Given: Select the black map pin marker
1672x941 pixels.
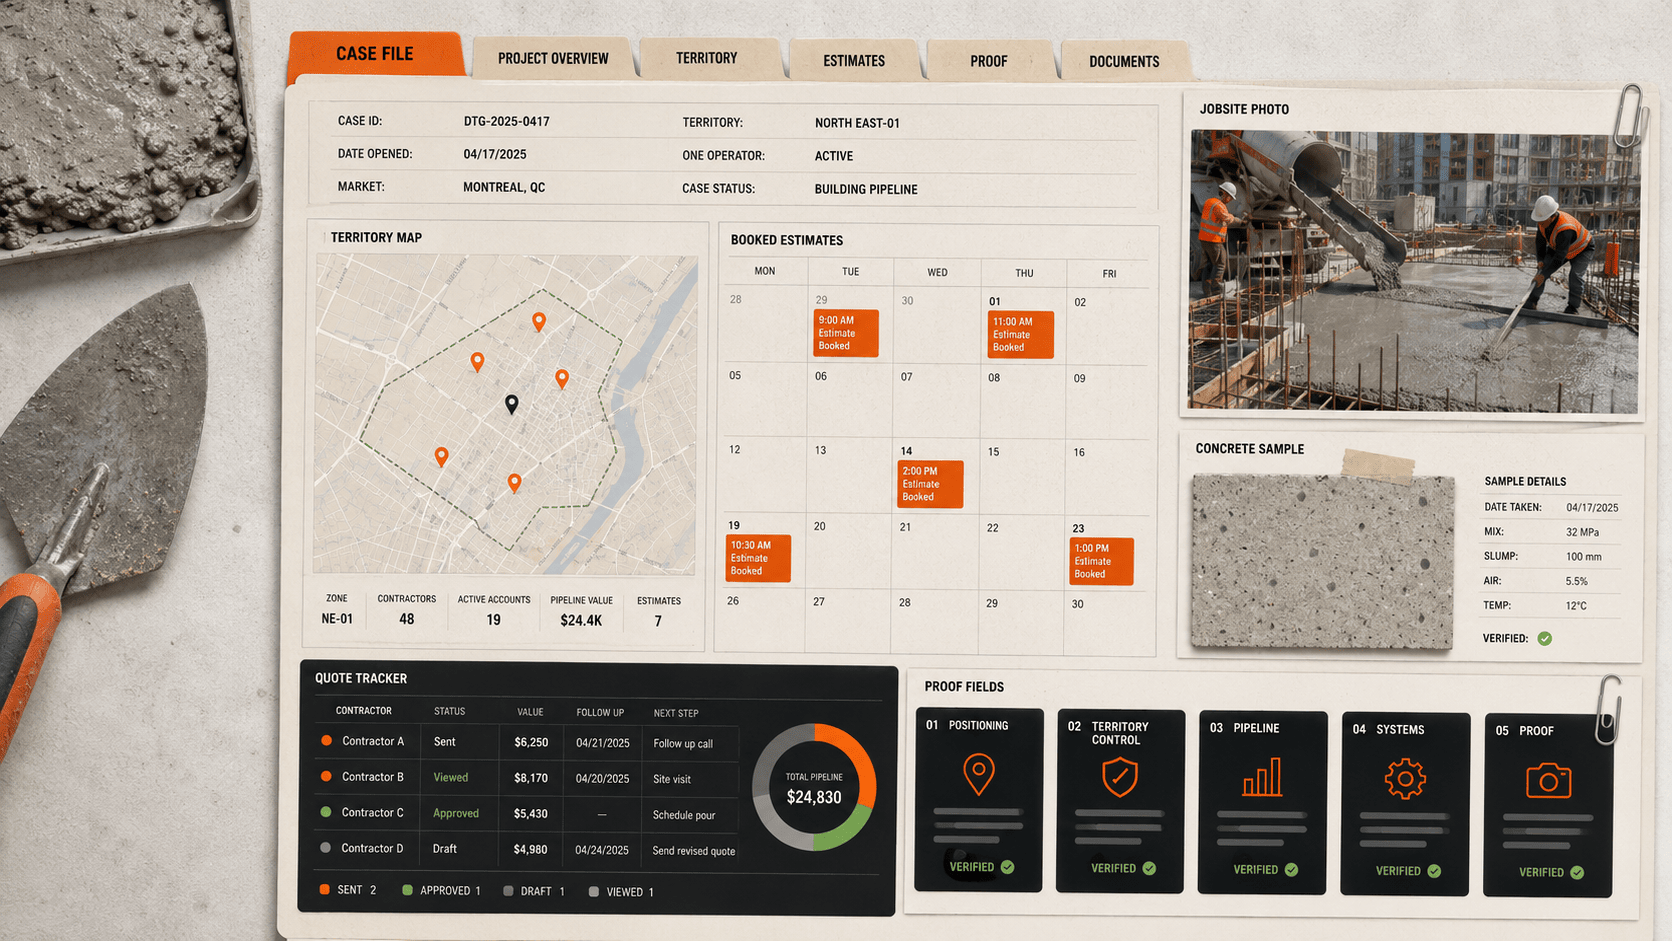Looking at the screenshot, I should [x=511, y=404].
